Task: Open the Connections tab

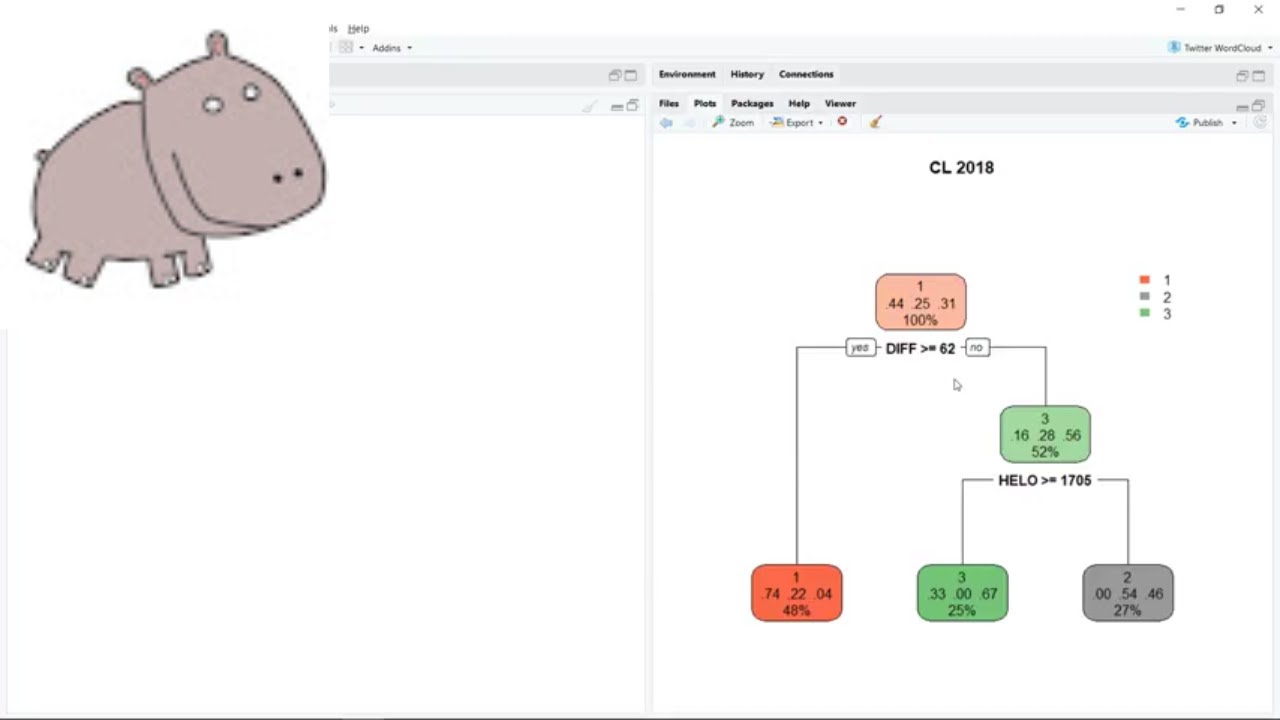Action: tap(806, 74)
